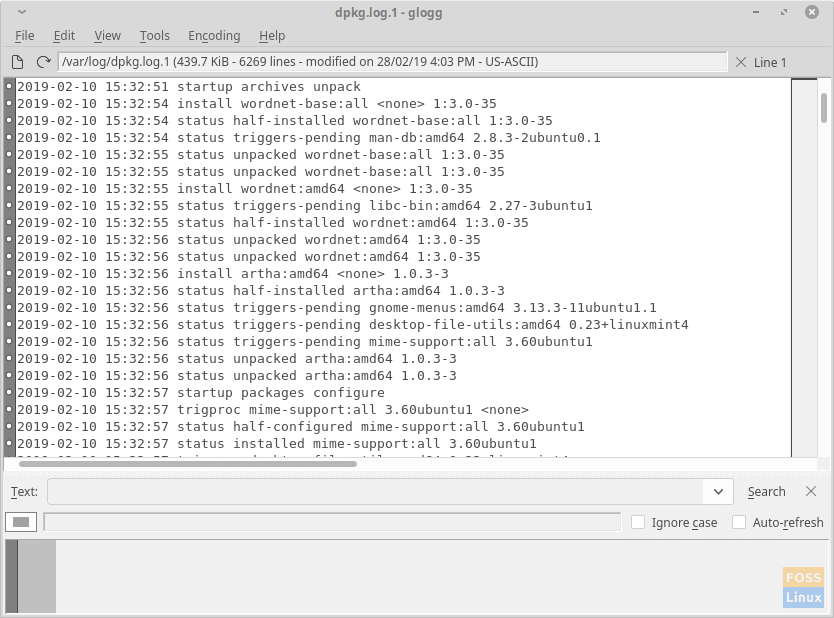Select line 'status triggers-pending desktop-file-utils:amd64'
The image size is (834, 618).
point(353,324)
